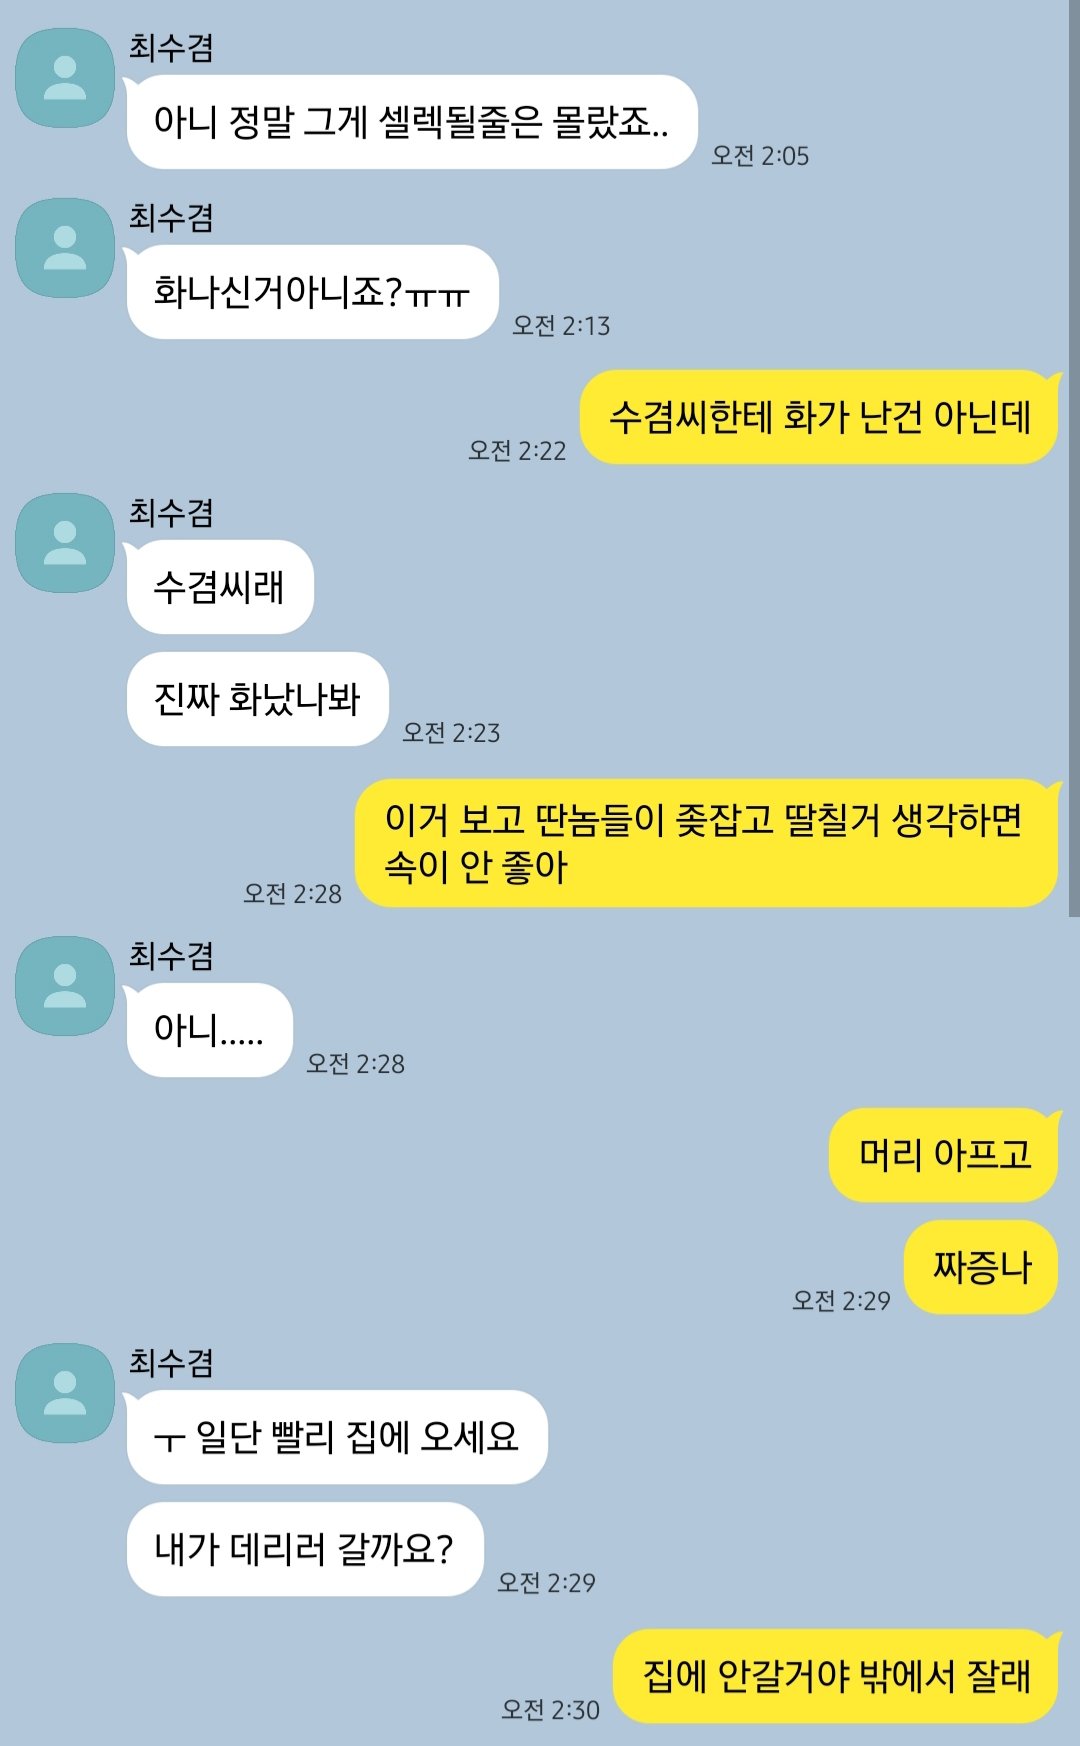Viewport: 1080px width, 1746px height.
Task: Tap the '수겸씨래' message bubble
Action: click(x=220, y=587)
